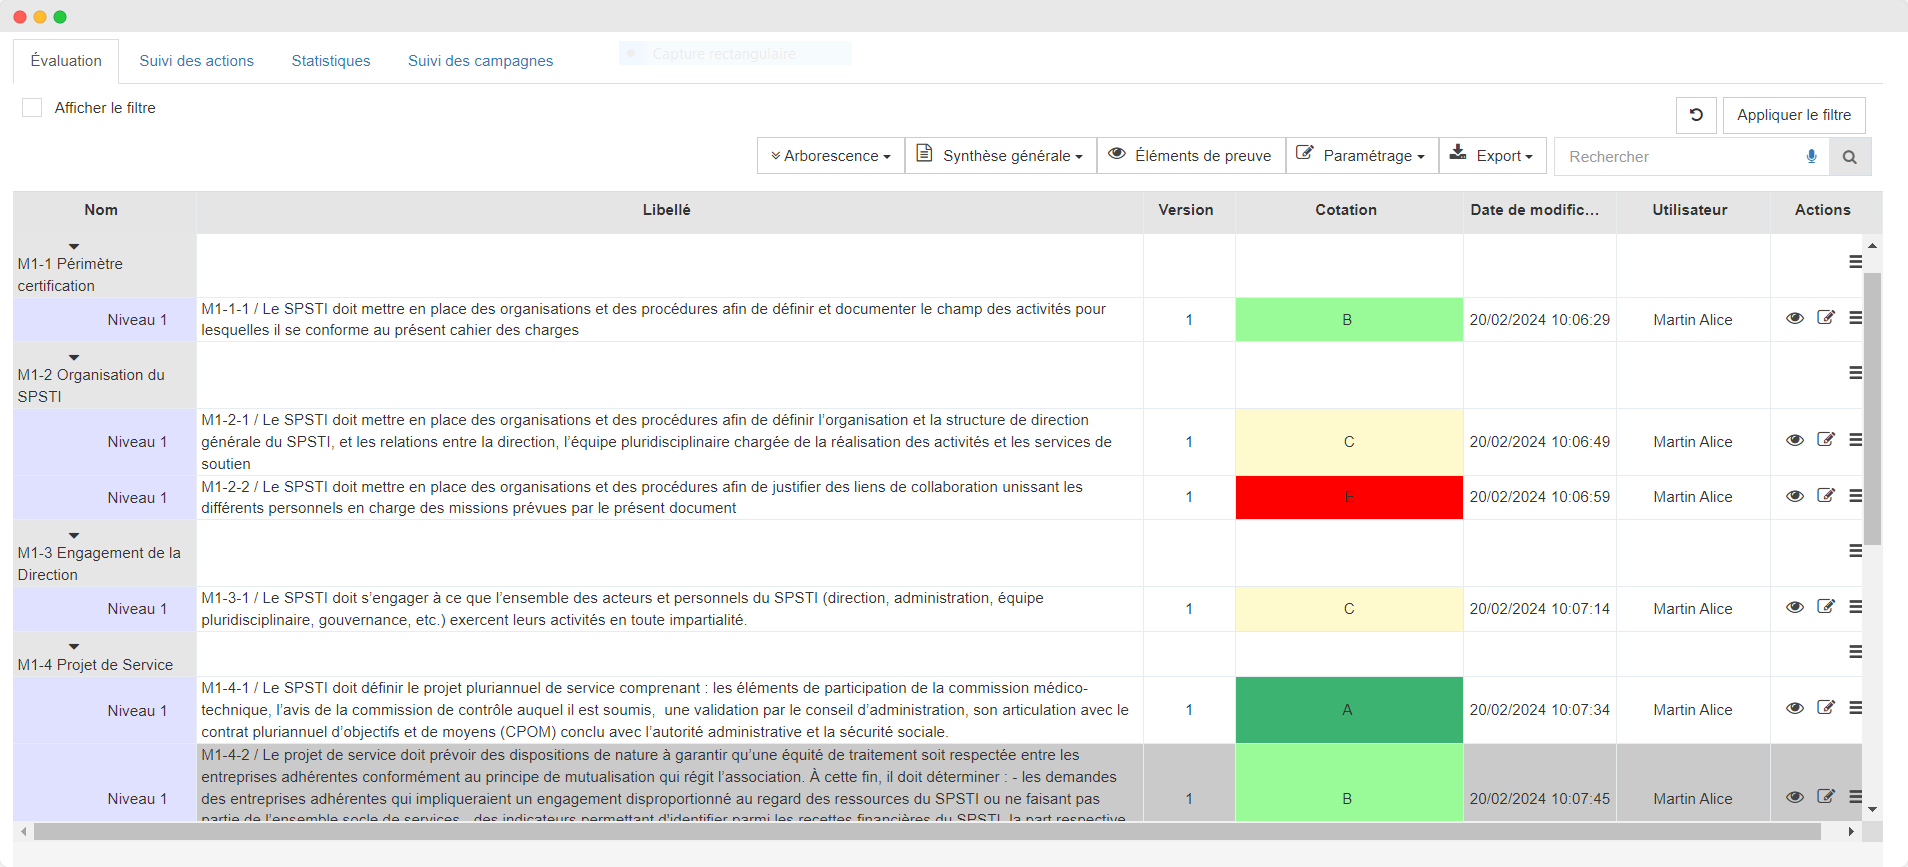Collapse M1-3 Engagement de la Direction group
The width and height of the screenshot is (1908, 867).
[x=74, y=536]
